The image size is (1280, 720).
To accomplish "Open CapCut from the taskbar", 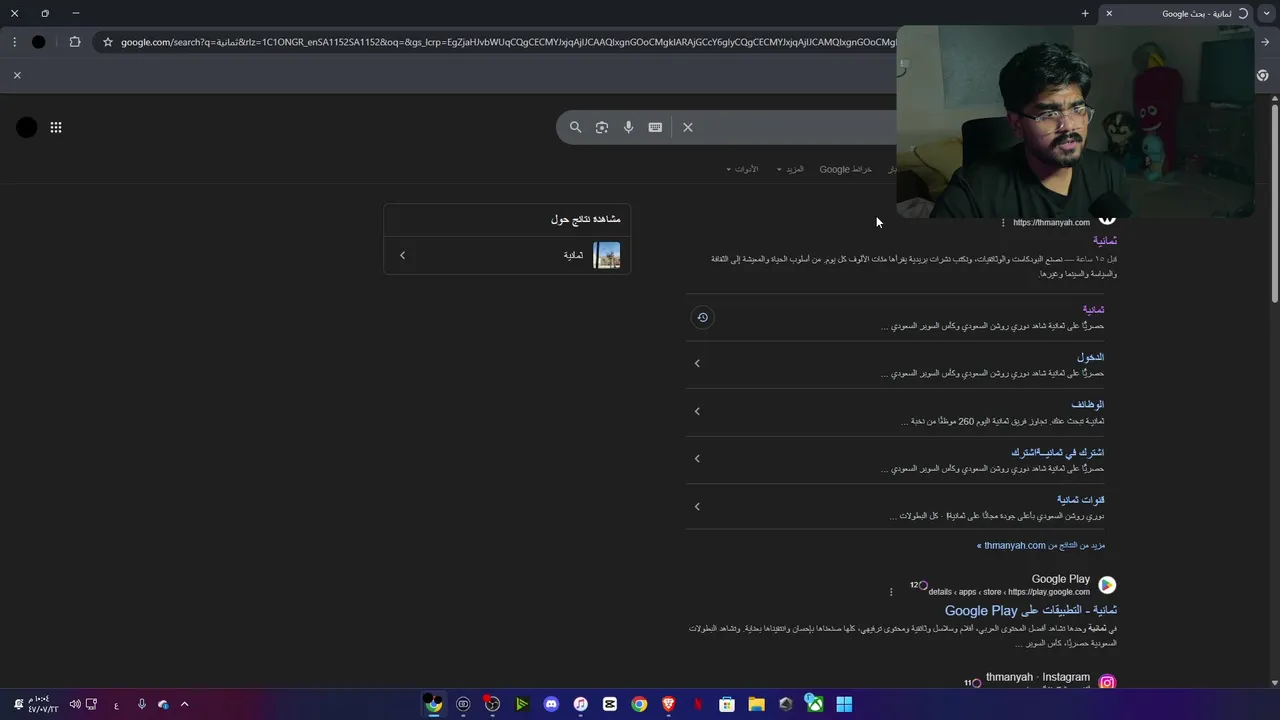I will pos(610,704).
